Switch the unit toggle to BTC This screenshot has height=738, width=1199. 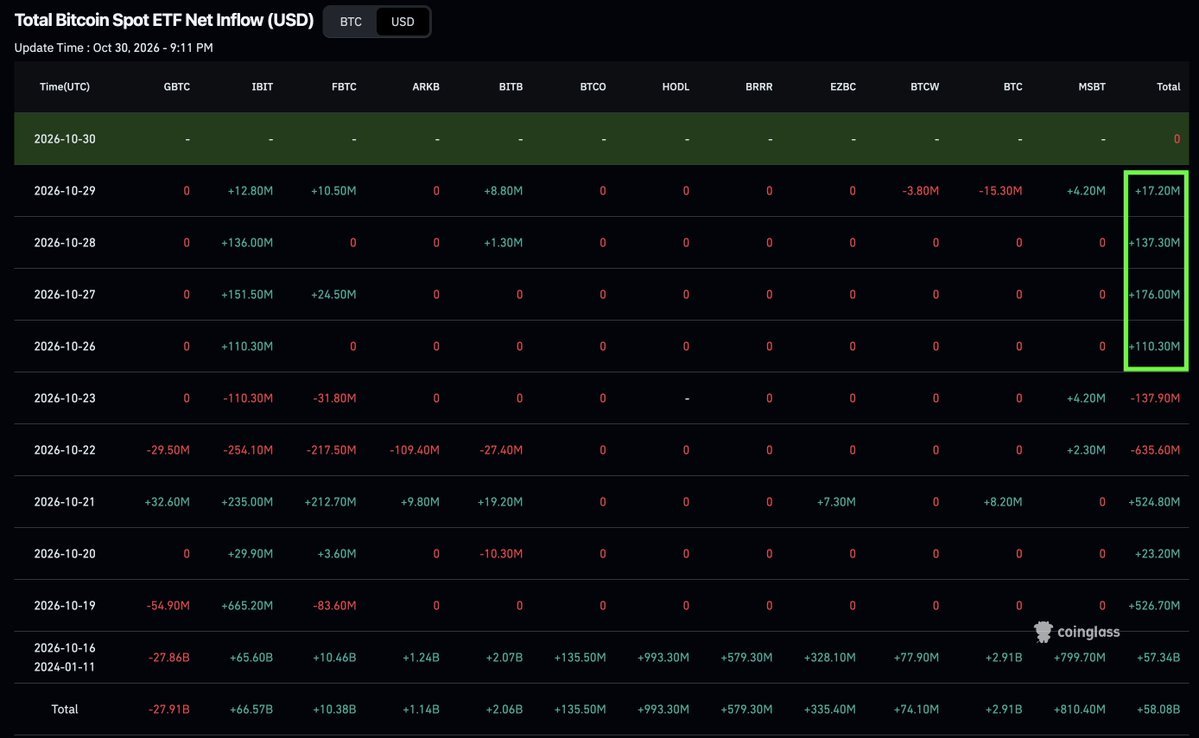[351, 21]
